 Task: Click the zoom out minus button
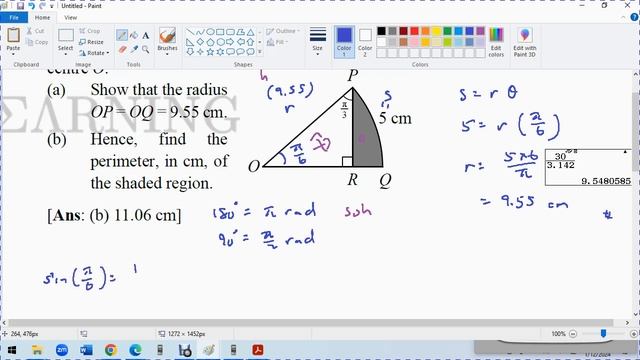tap(573, 333)
